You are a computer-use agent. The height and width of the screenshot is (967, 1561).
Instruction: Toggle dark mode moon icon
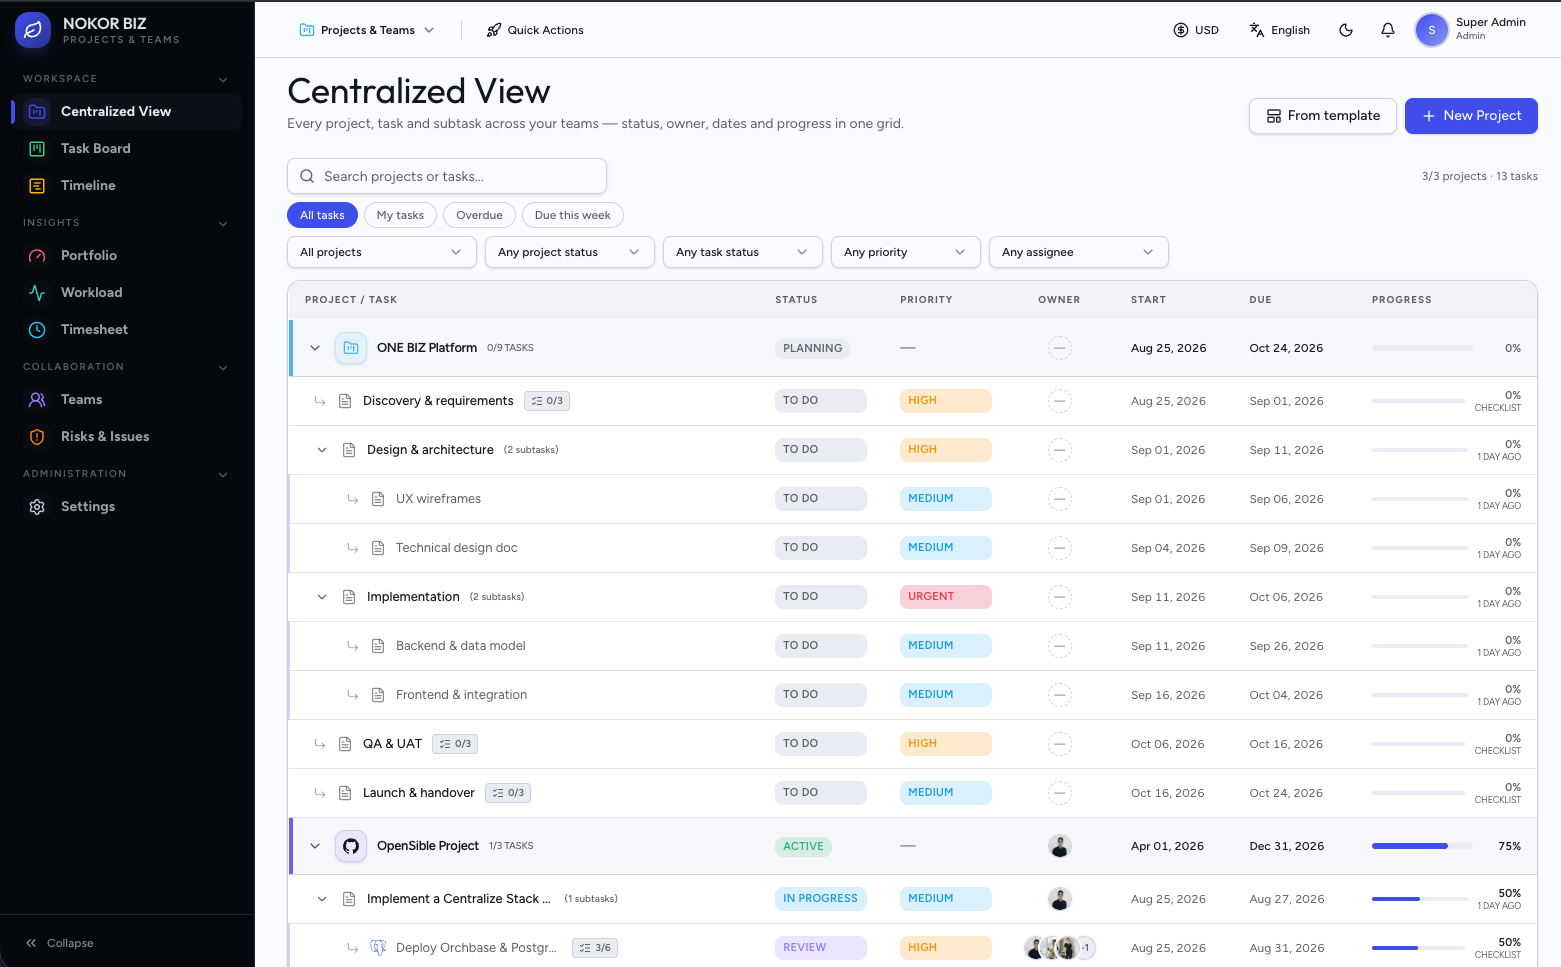[x=1346, y=30]
